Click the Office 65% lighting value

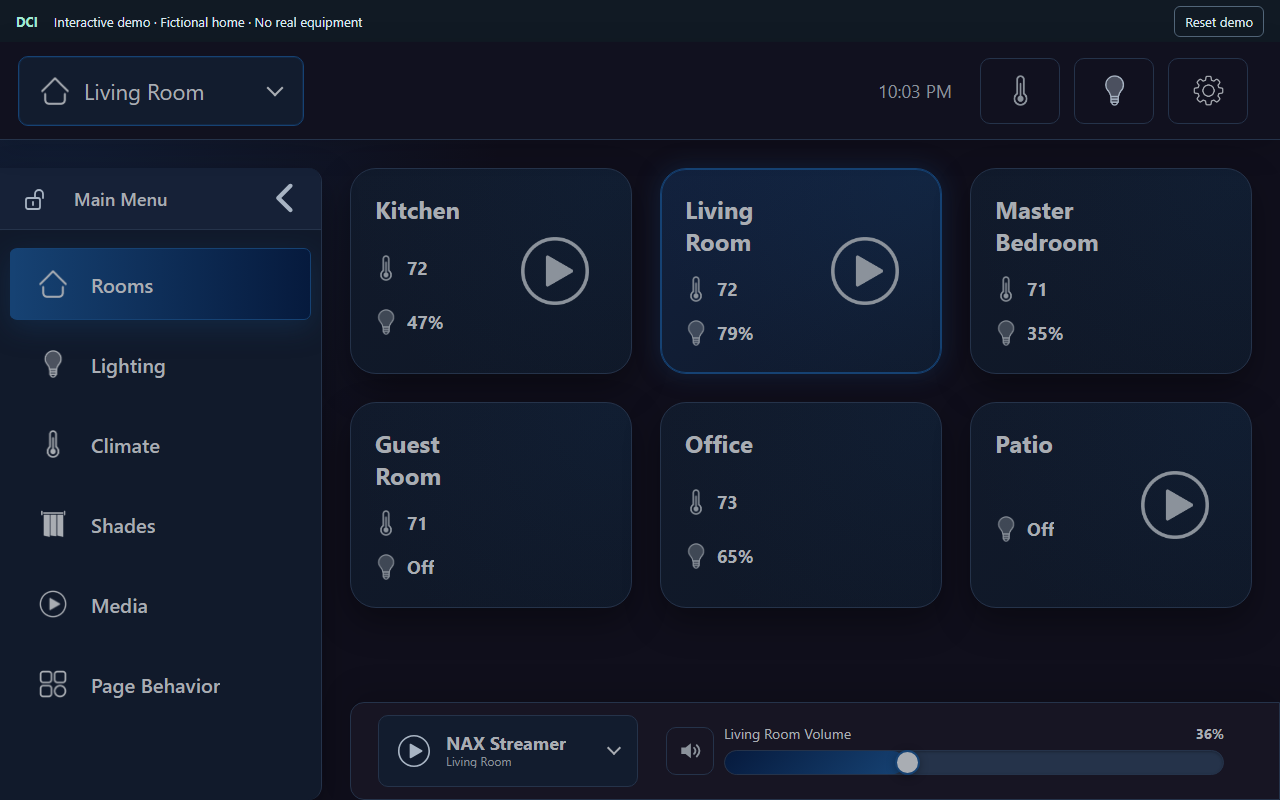[x=735, y=556]
